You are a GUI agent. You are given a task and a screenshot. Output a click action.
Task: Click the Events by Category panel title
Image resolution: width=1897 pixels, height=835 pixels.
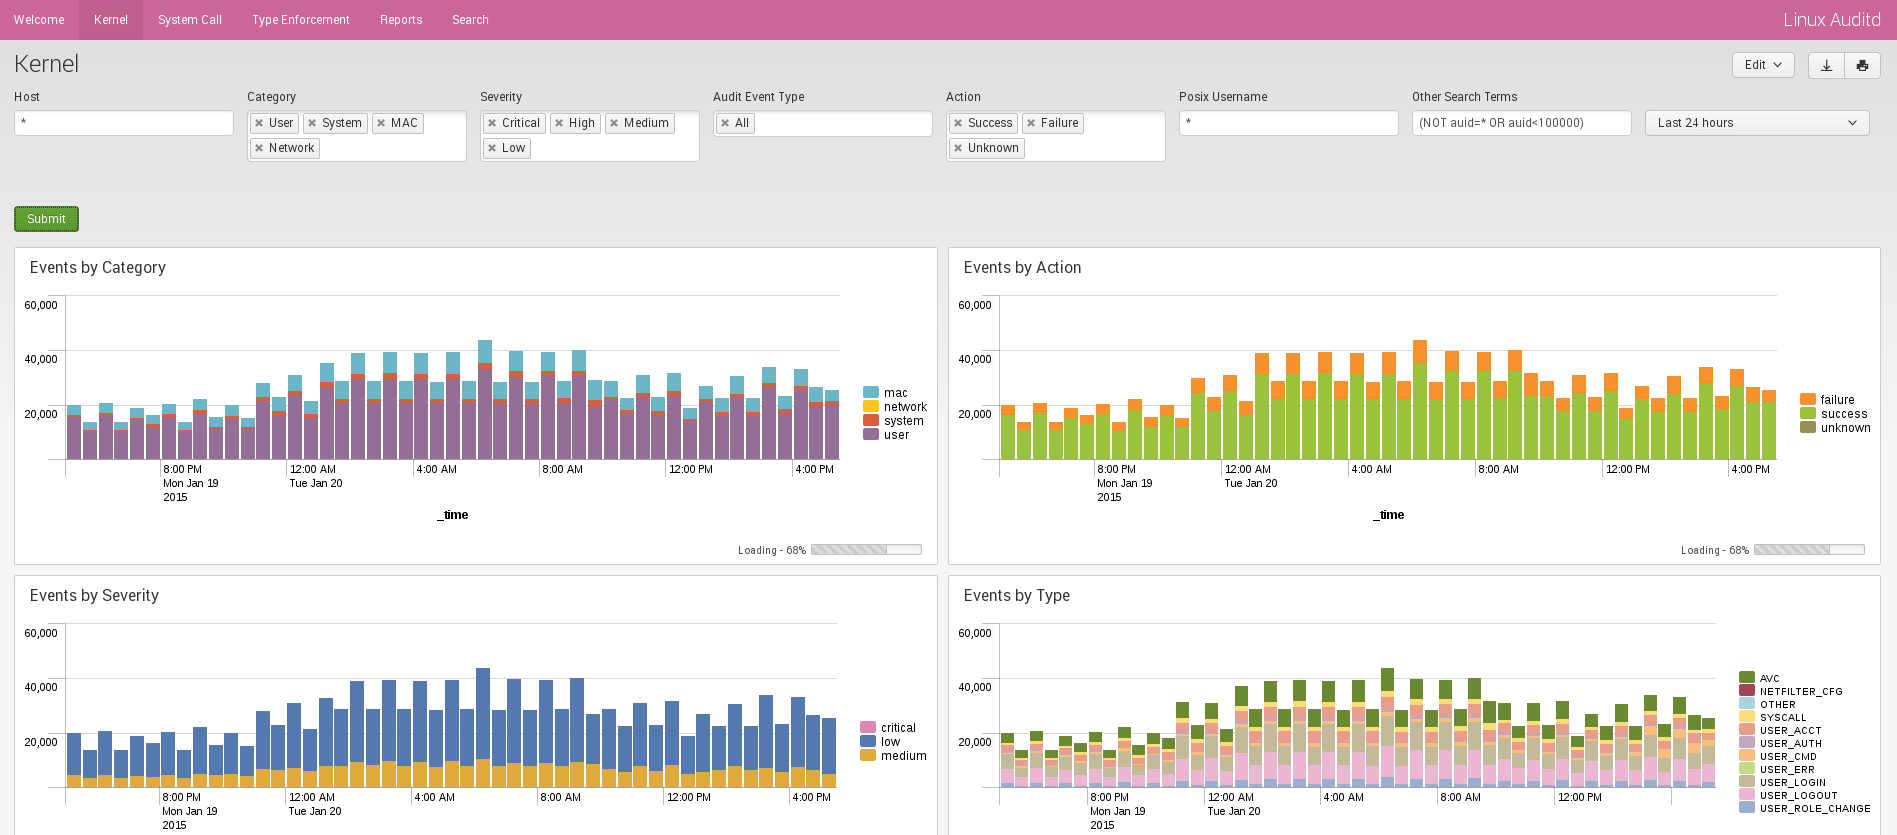tap(98, 268)
